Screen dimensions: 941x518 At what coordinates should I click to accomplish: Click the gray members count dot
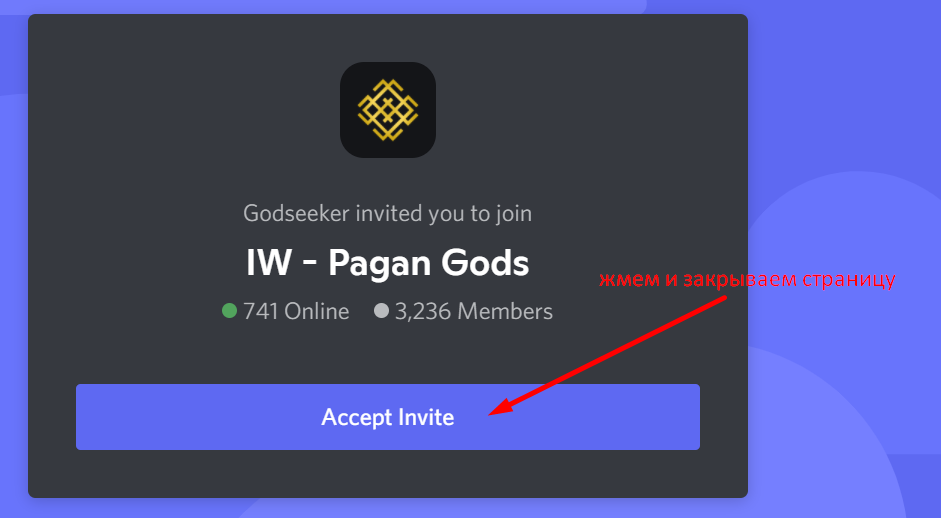pyautogui.click(x=381, y=310)
